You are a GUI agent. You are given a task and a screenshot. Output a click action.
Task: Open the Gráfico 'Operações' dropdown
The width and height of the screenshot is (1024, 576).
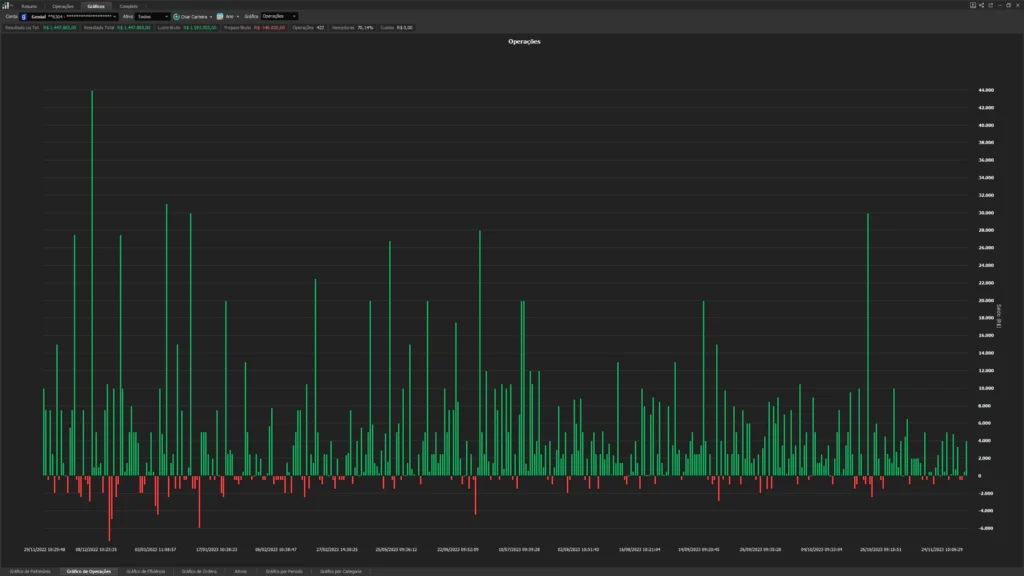pos(294,17)
